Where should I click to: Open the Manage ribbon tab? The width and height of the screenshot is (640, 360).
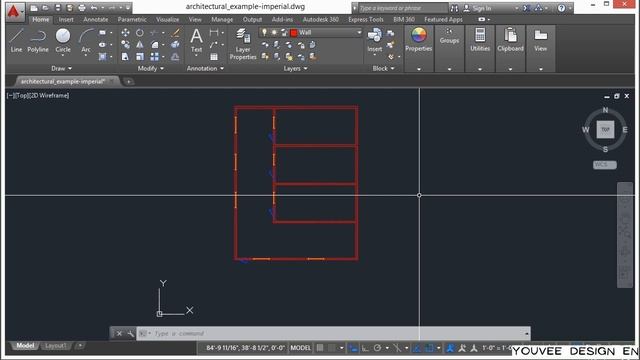[222, 19]
